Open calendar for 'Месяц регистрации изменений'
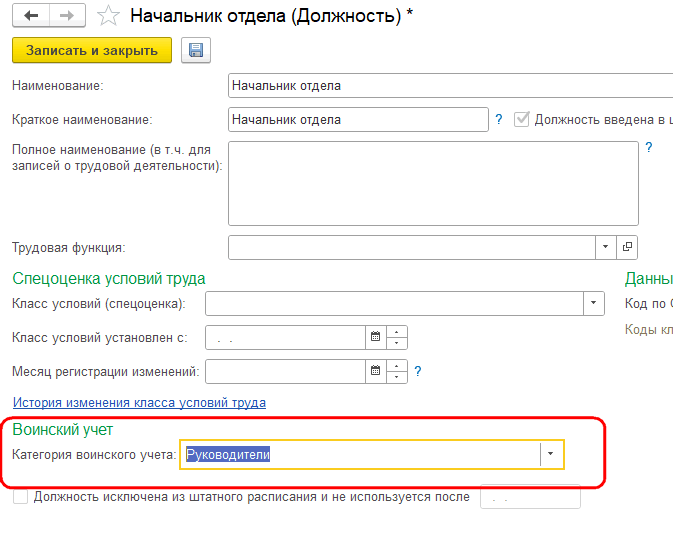 coord(376,371)
